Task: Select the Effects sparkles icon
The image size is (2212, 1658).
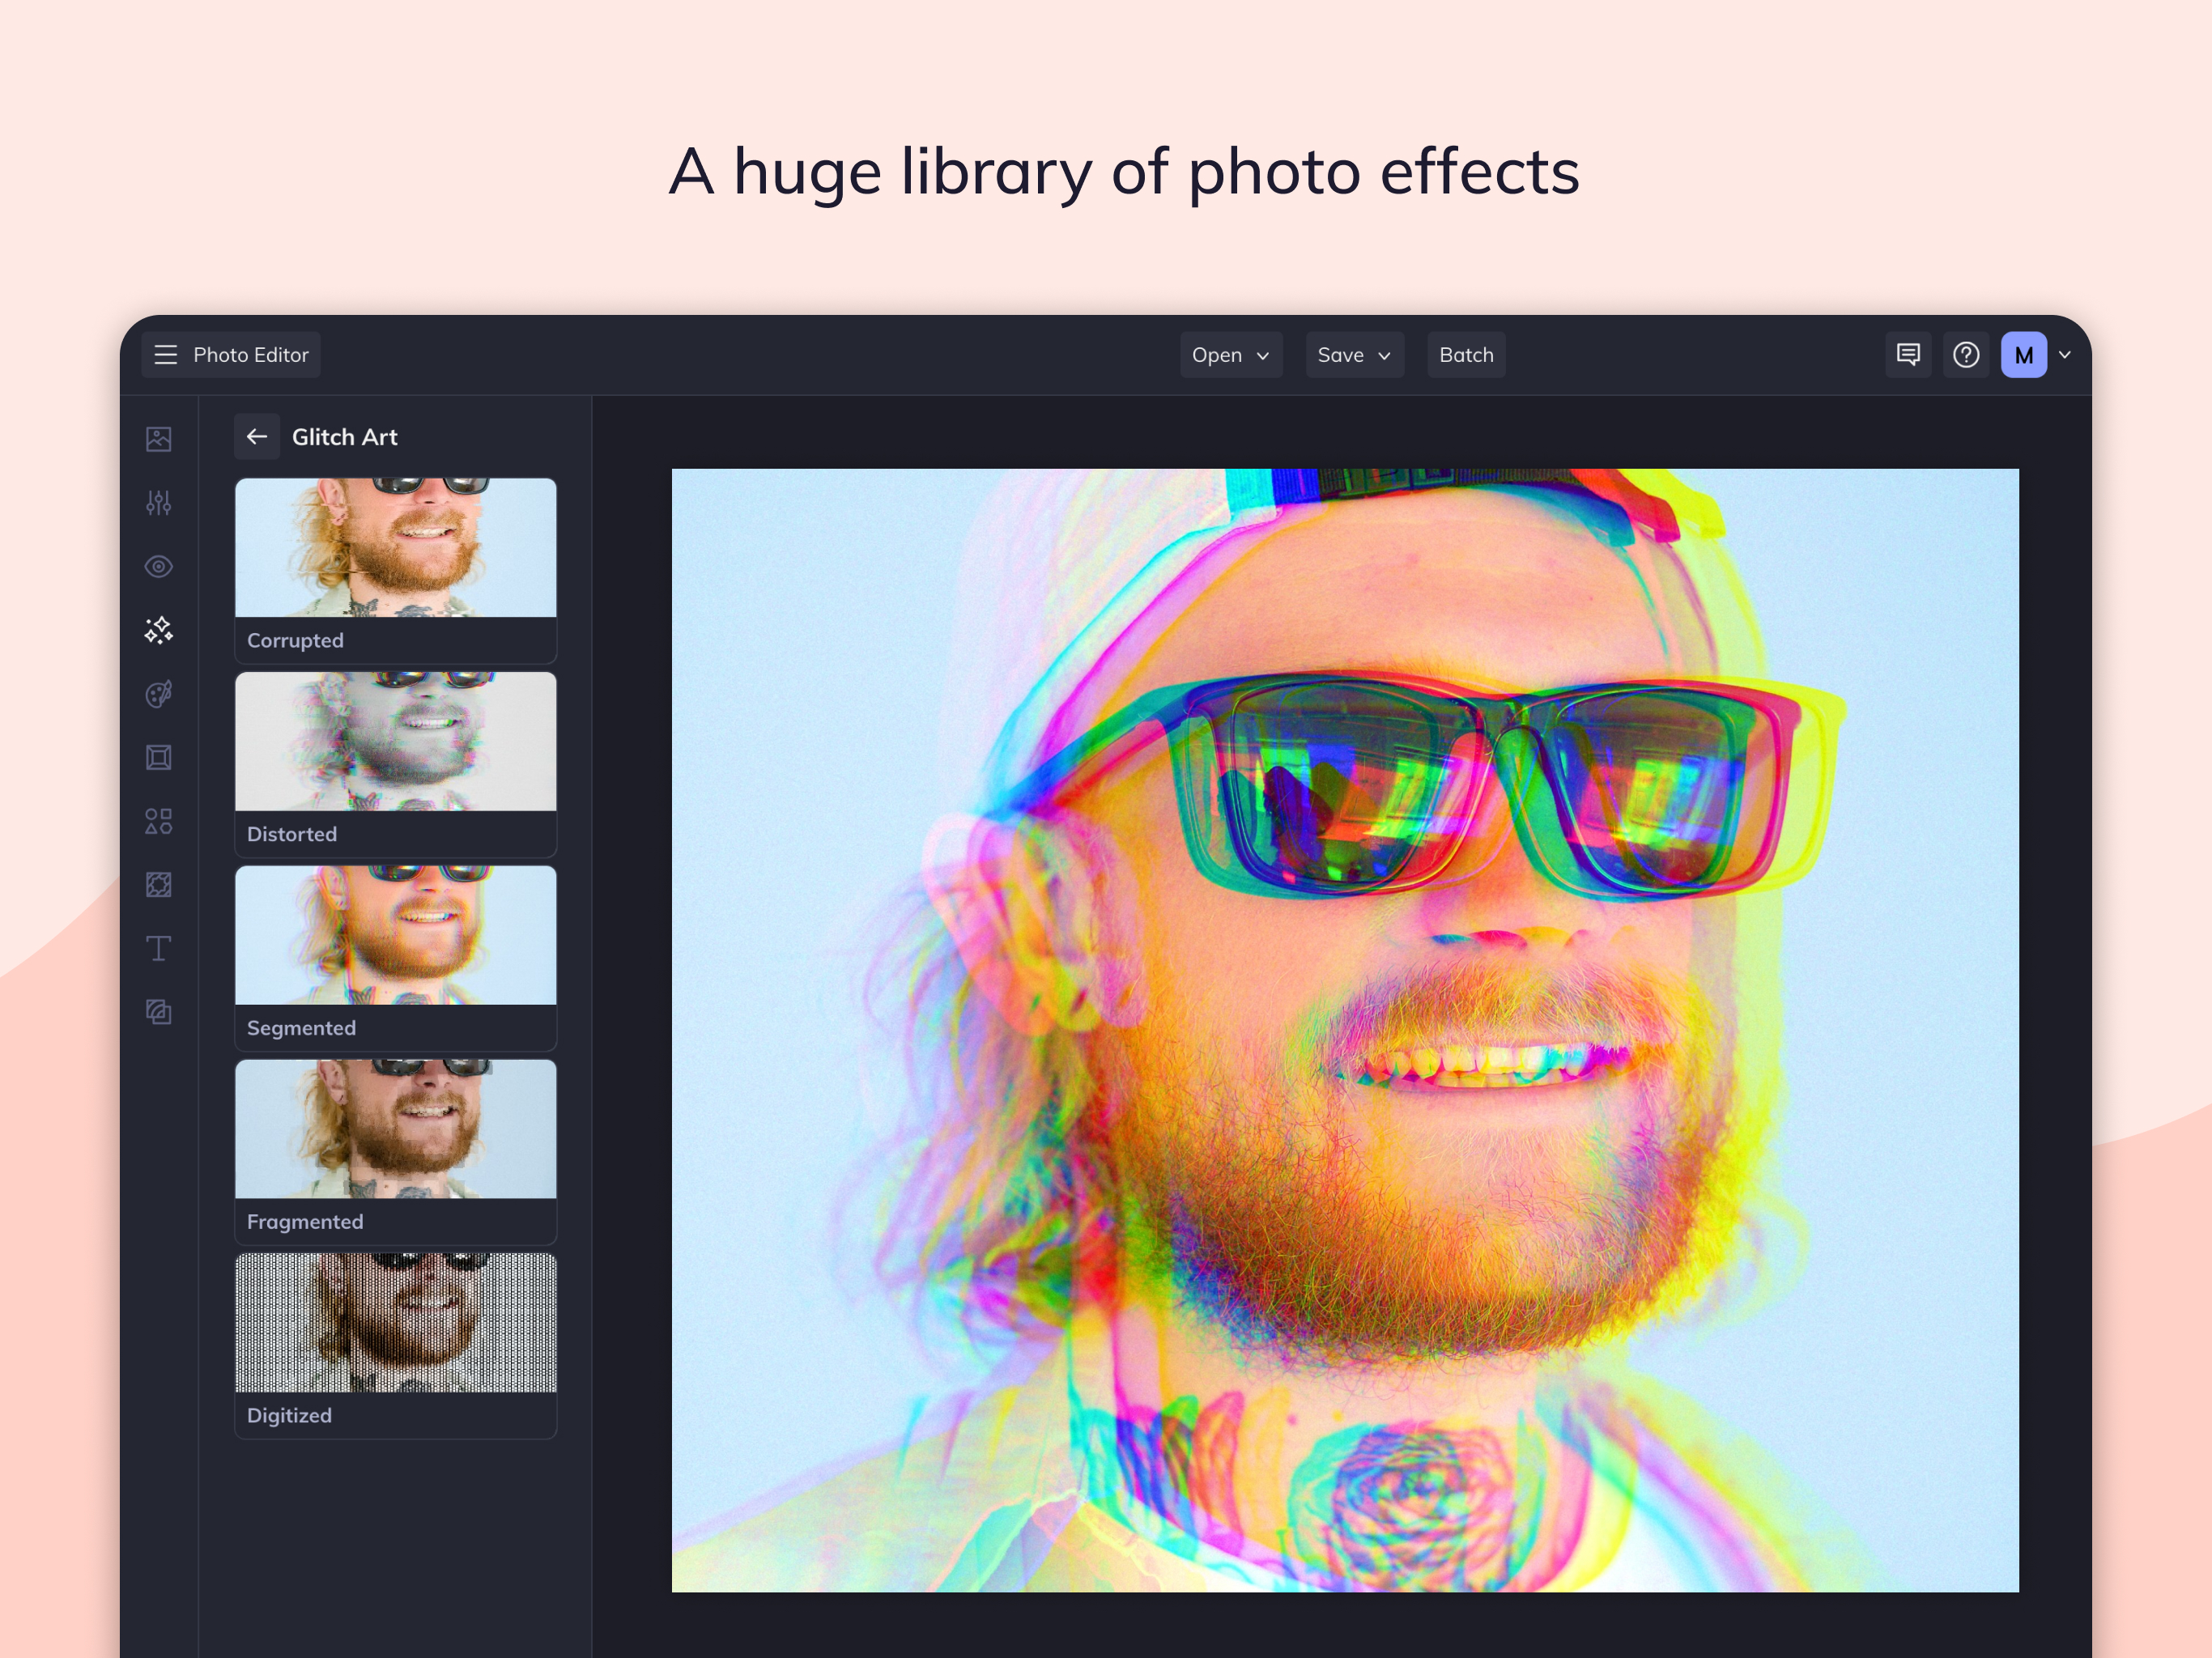Action: point(159,630)
